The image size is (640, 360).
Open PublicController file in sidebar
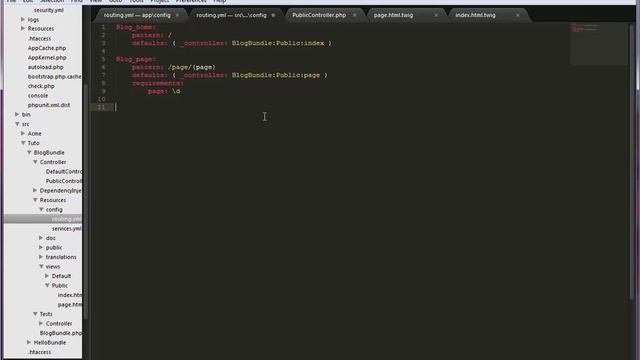(64, 181)
